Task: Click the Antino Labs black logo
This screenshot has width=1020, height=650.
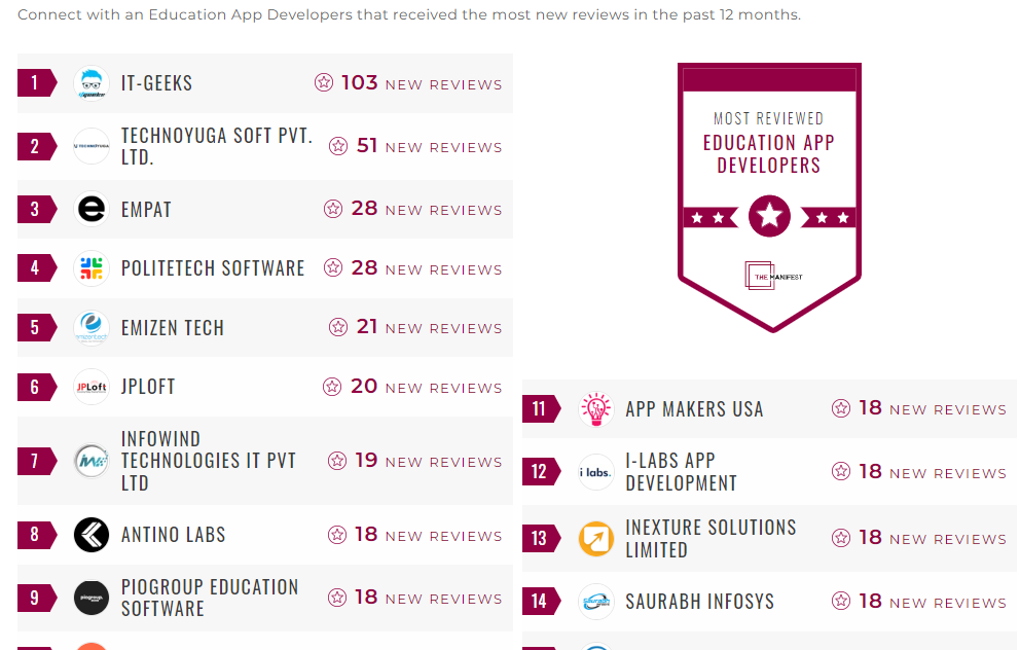Action: pyautogui.click(x=92, y=535)
